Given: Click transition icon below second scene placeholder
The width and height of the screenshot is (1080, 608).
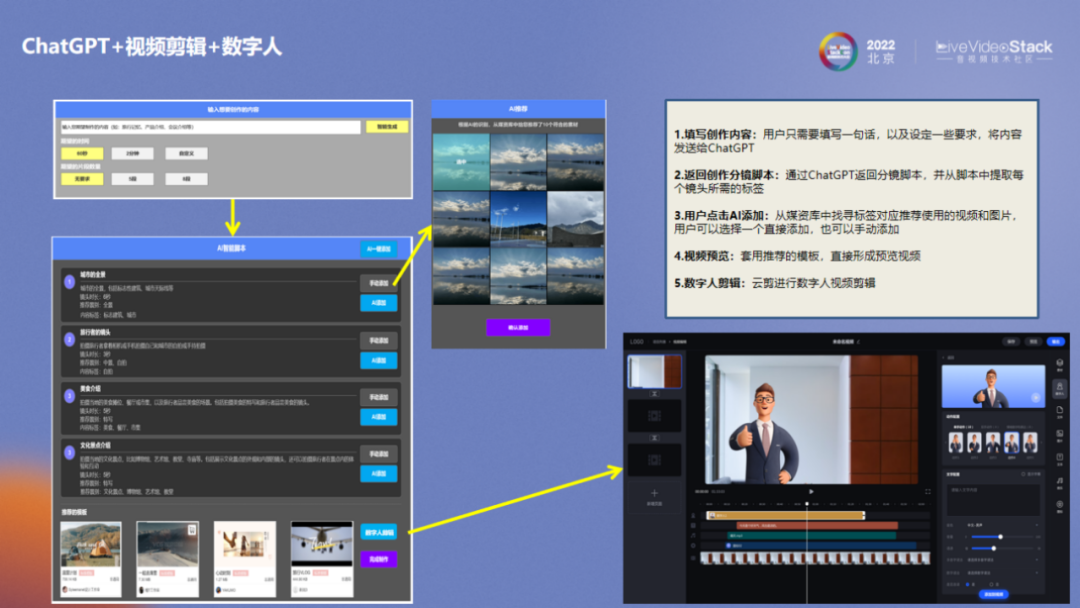Looking at the screenshot, I should coord(654,438).
